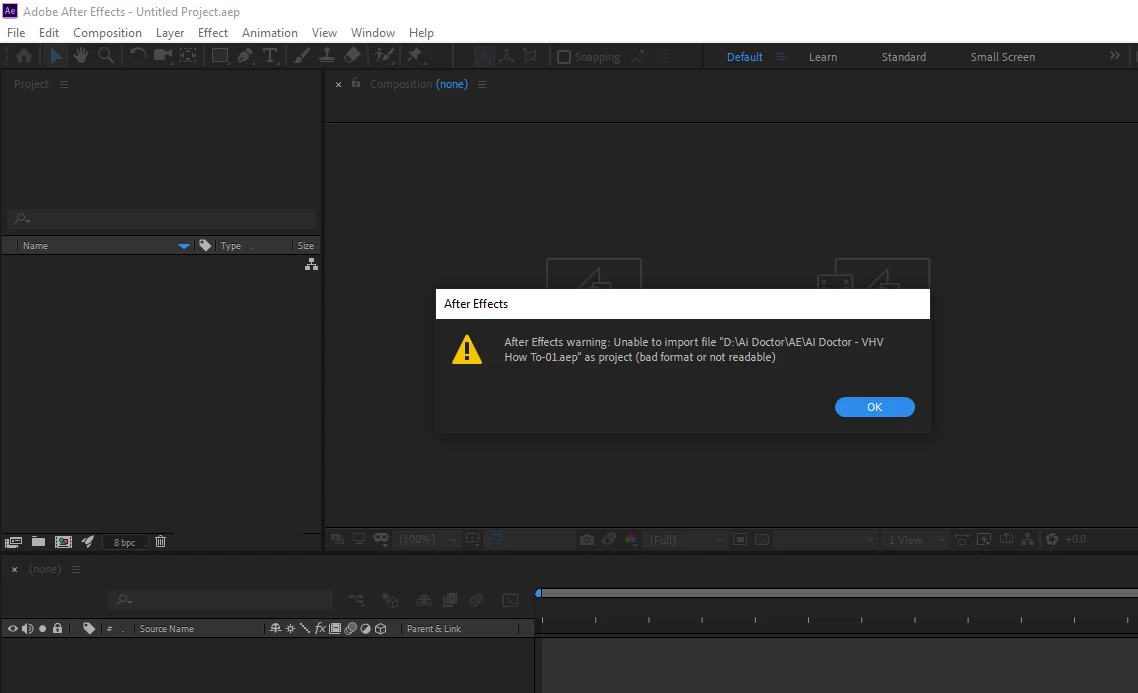Image resolution: width=1138 pixels, height=693 pixels.
Task: Click the Lock column icon
Action: pyautogui.click(x=57, y=628)
